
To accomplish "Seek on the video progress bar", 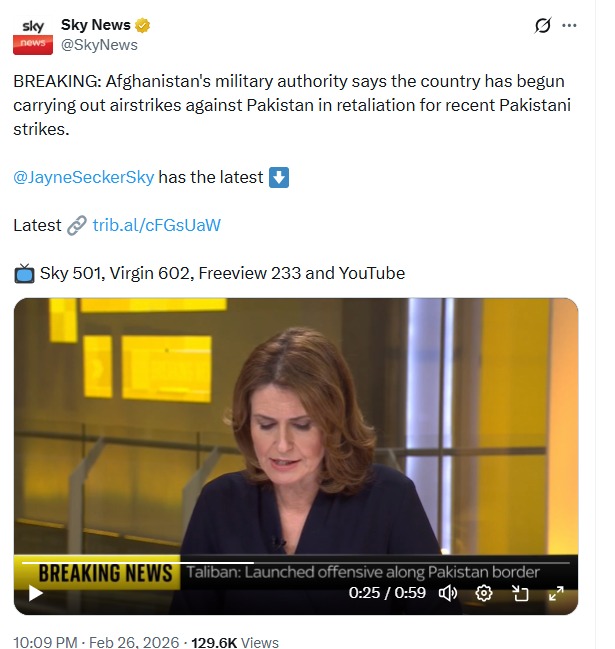I will pyautogui.click(x=295, y=563).
